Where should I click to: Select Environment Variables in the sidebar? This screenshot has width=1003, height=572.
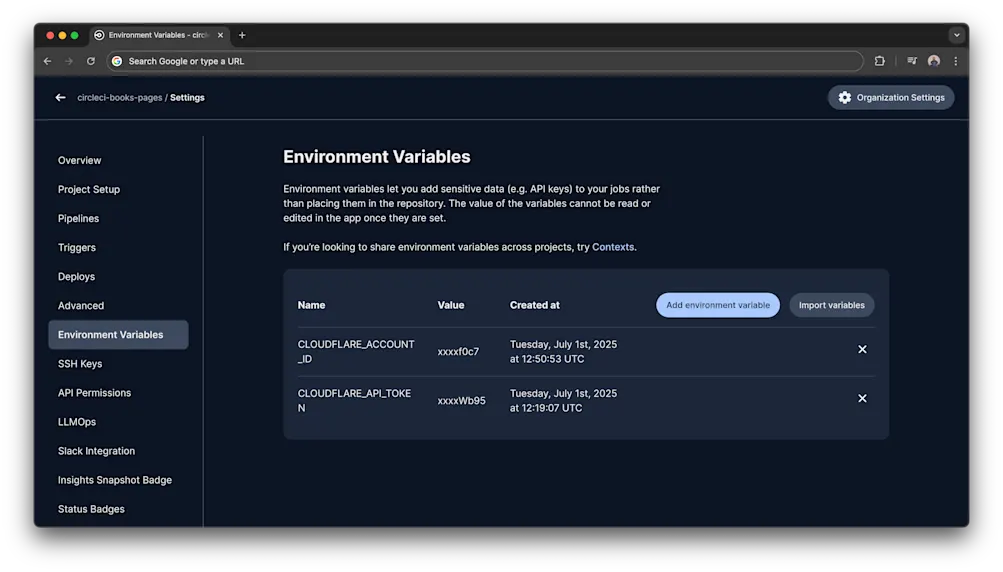118,335
